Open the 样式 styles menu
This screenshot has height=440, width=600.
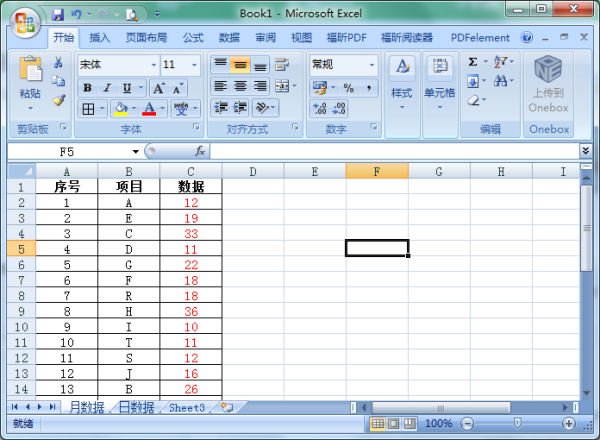(402, 83)
